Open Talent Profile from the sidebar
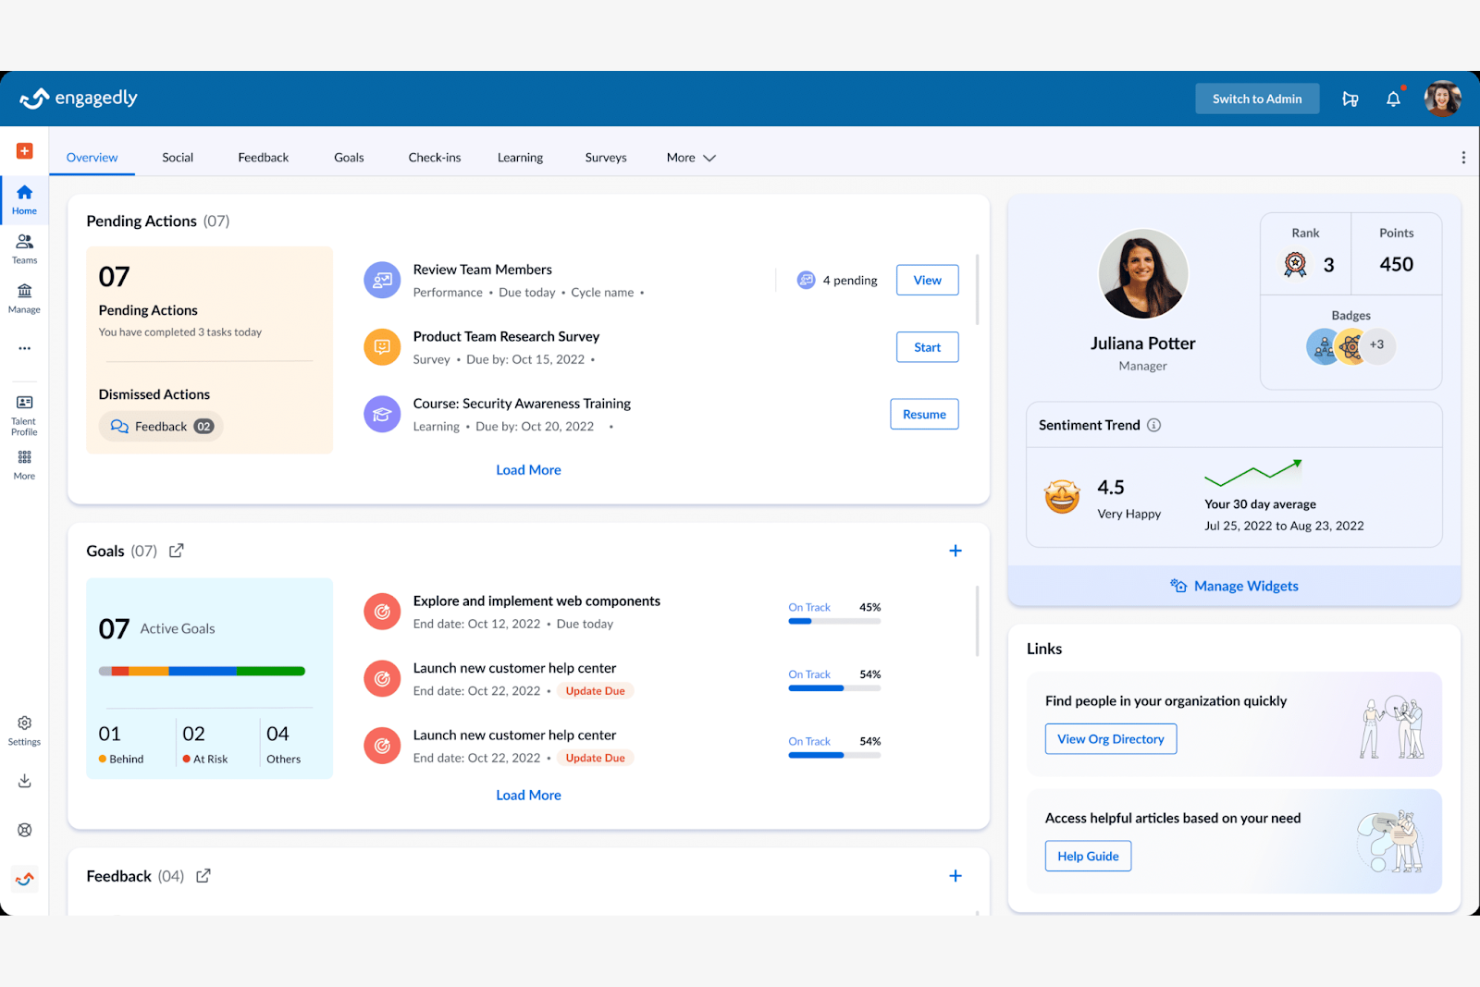Image resolution: width=1480 pixels, height=987 pixels. point(23,413)
